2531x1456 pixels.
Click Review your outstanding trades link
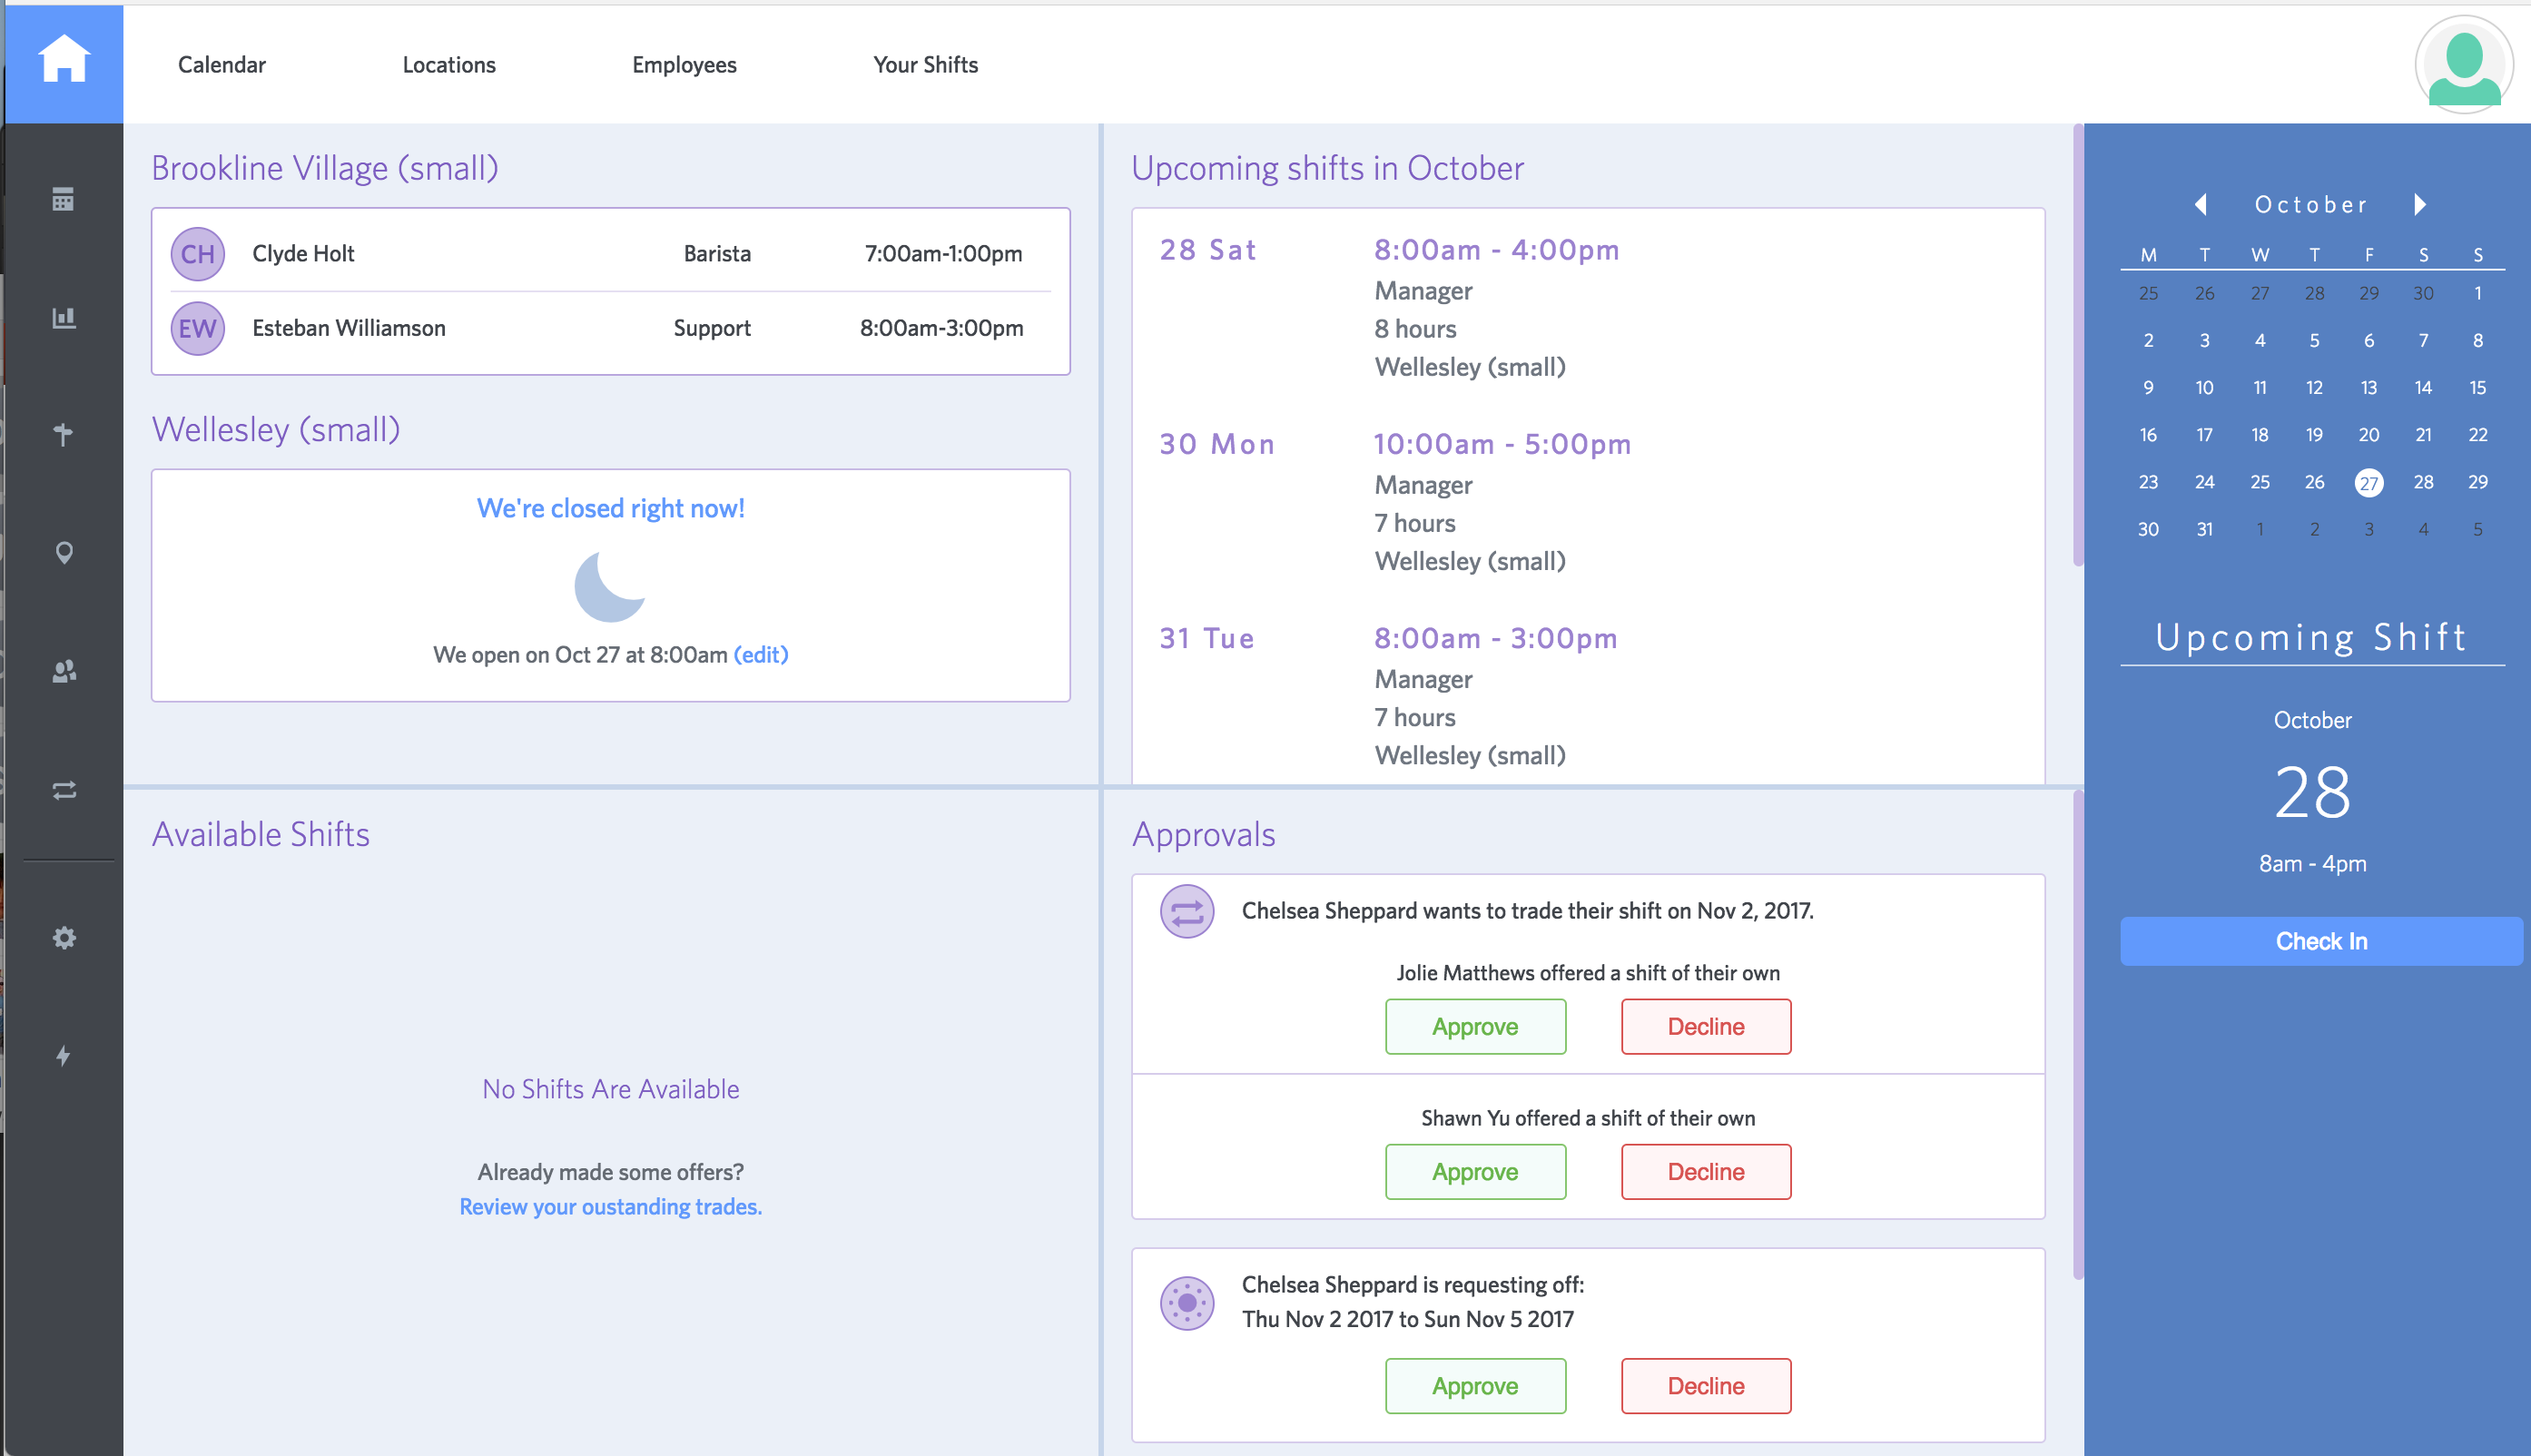[x=610, y=1206]
